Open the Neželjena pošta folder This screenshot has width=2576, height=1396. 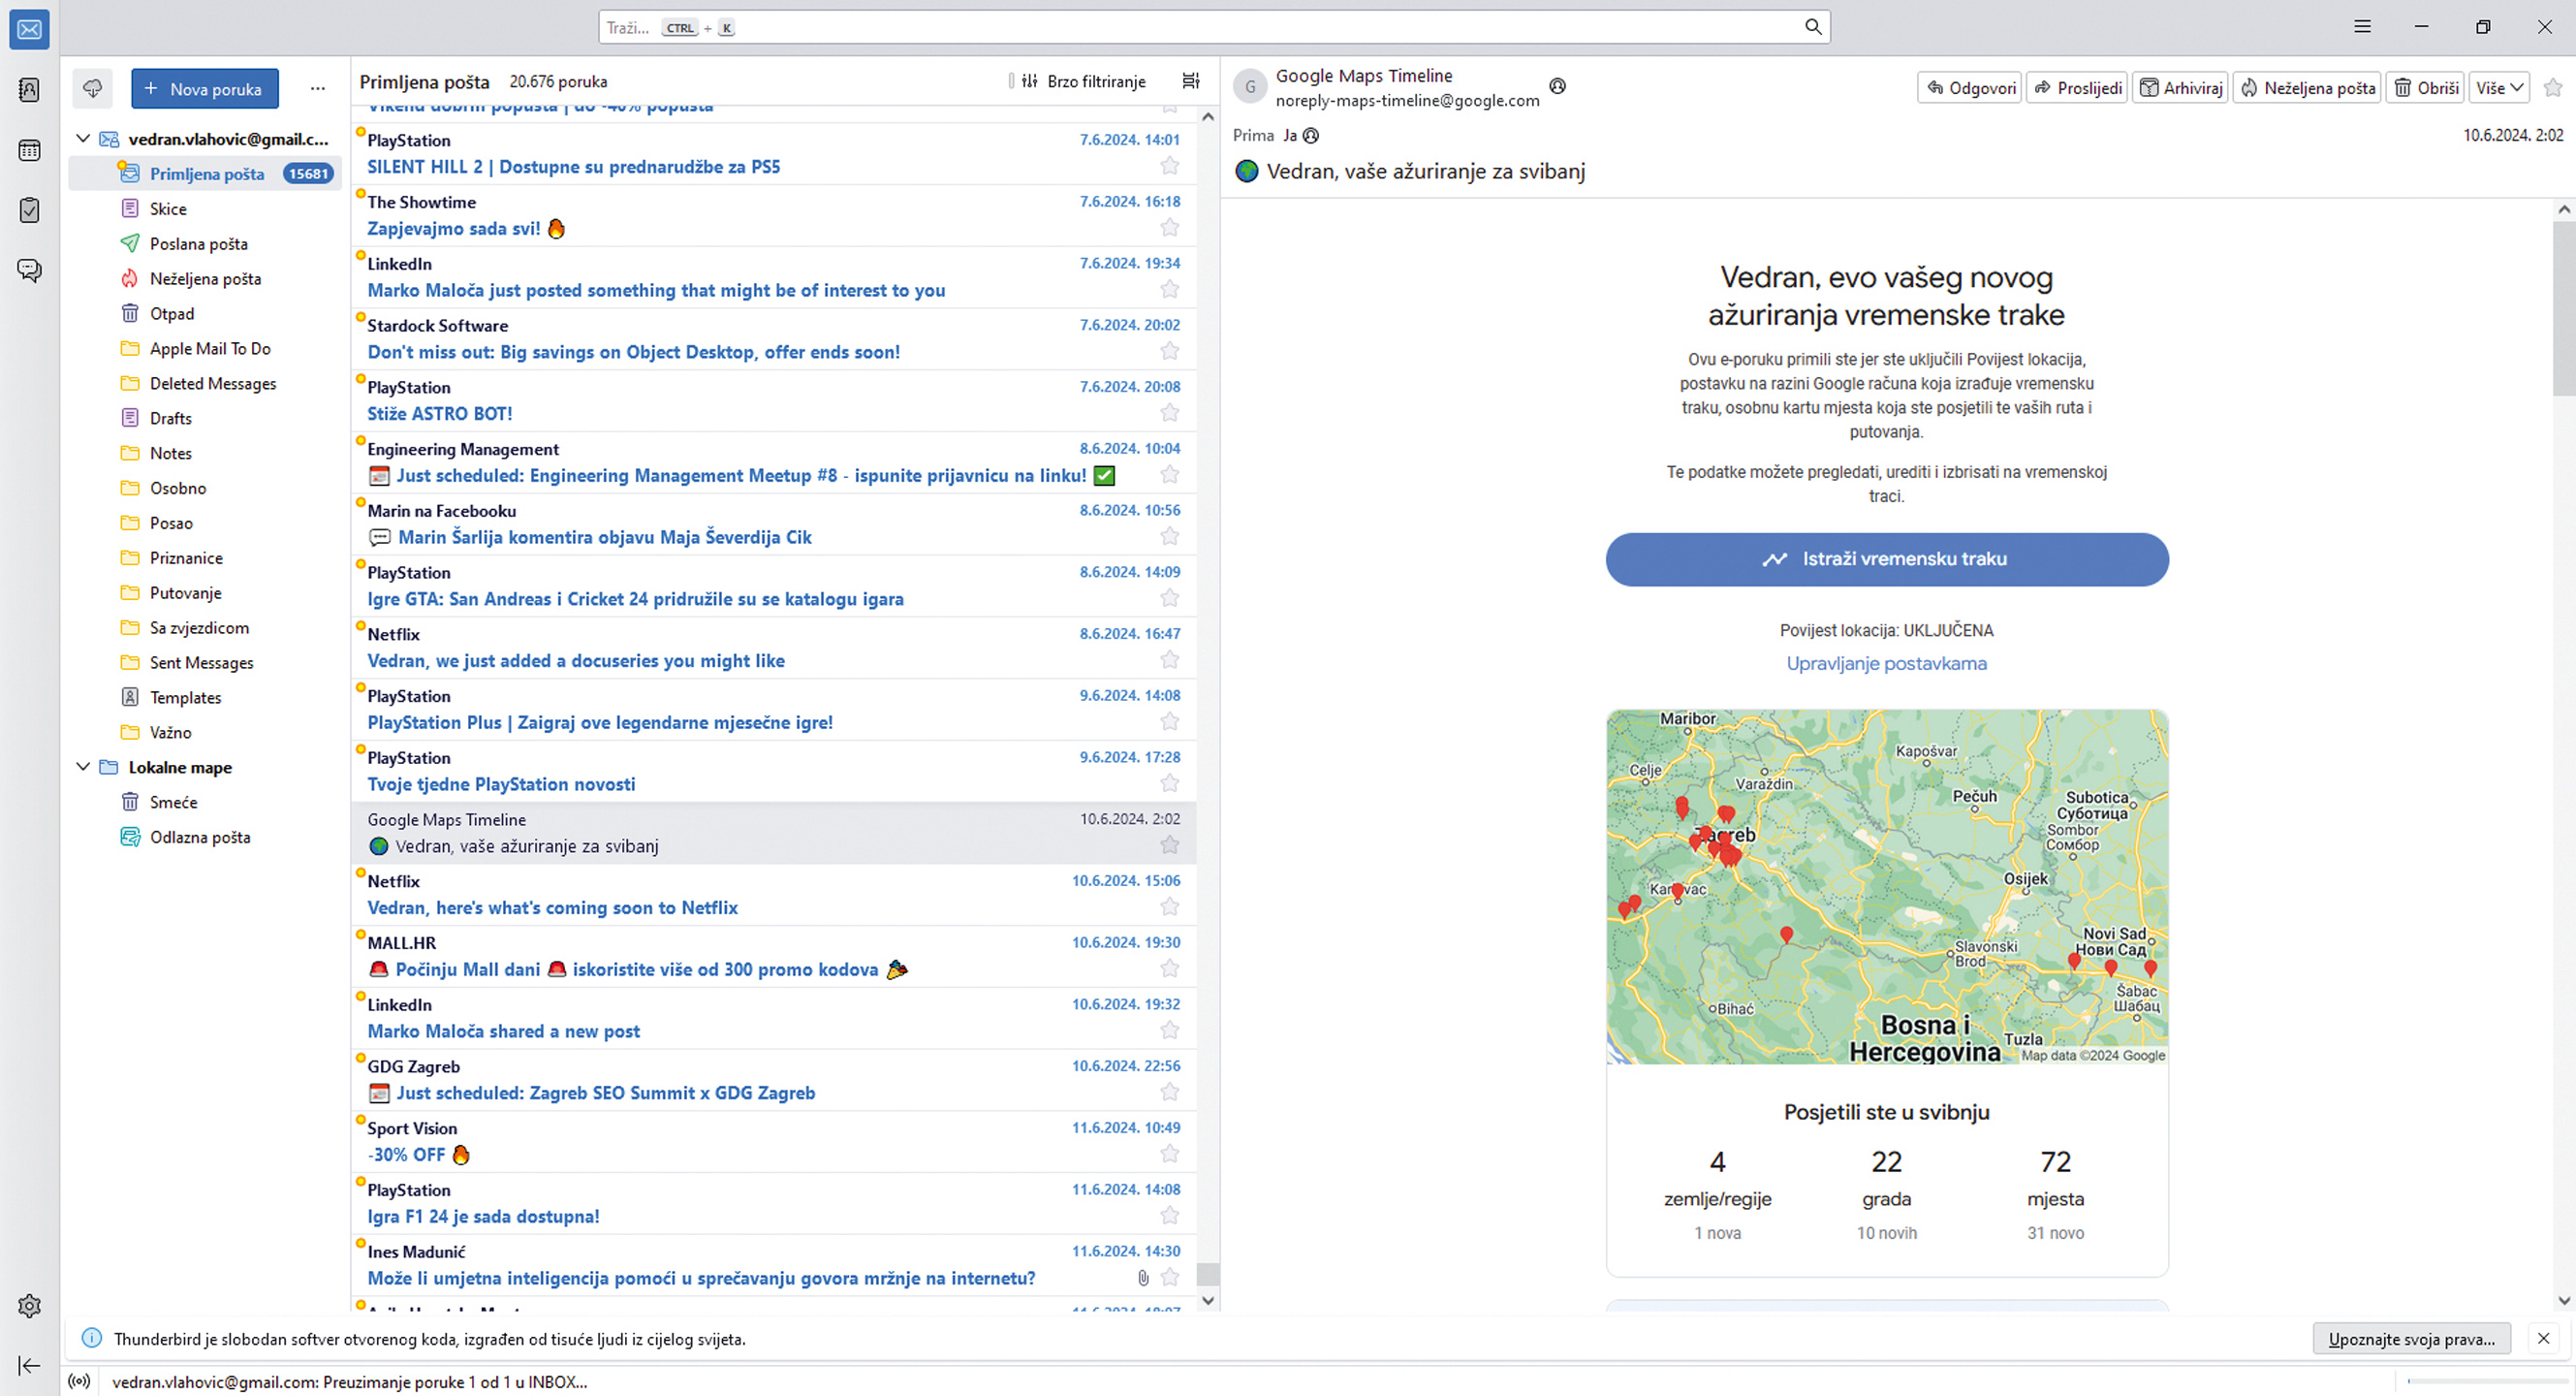click(205, 278)
